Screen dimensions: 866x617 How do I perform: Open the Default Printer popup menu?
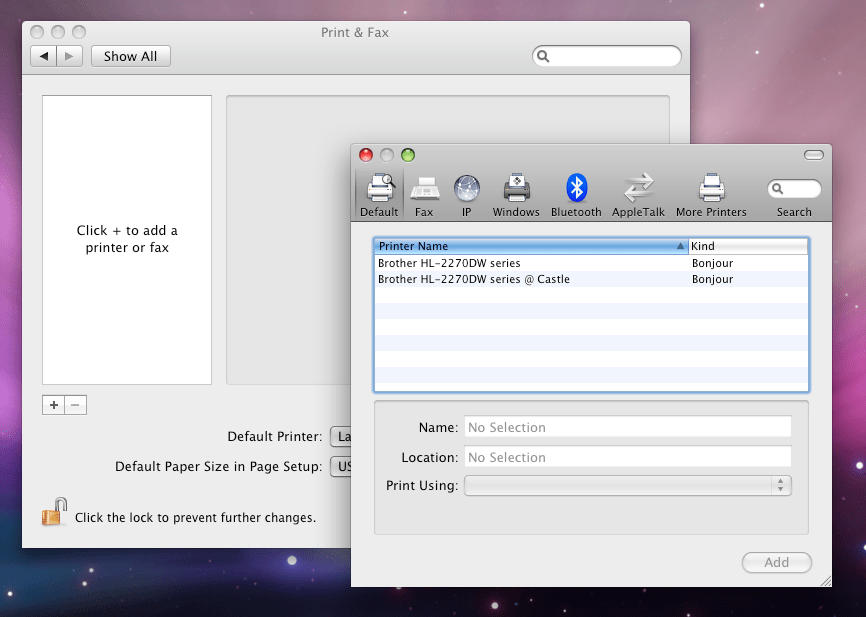pos(340,436)
